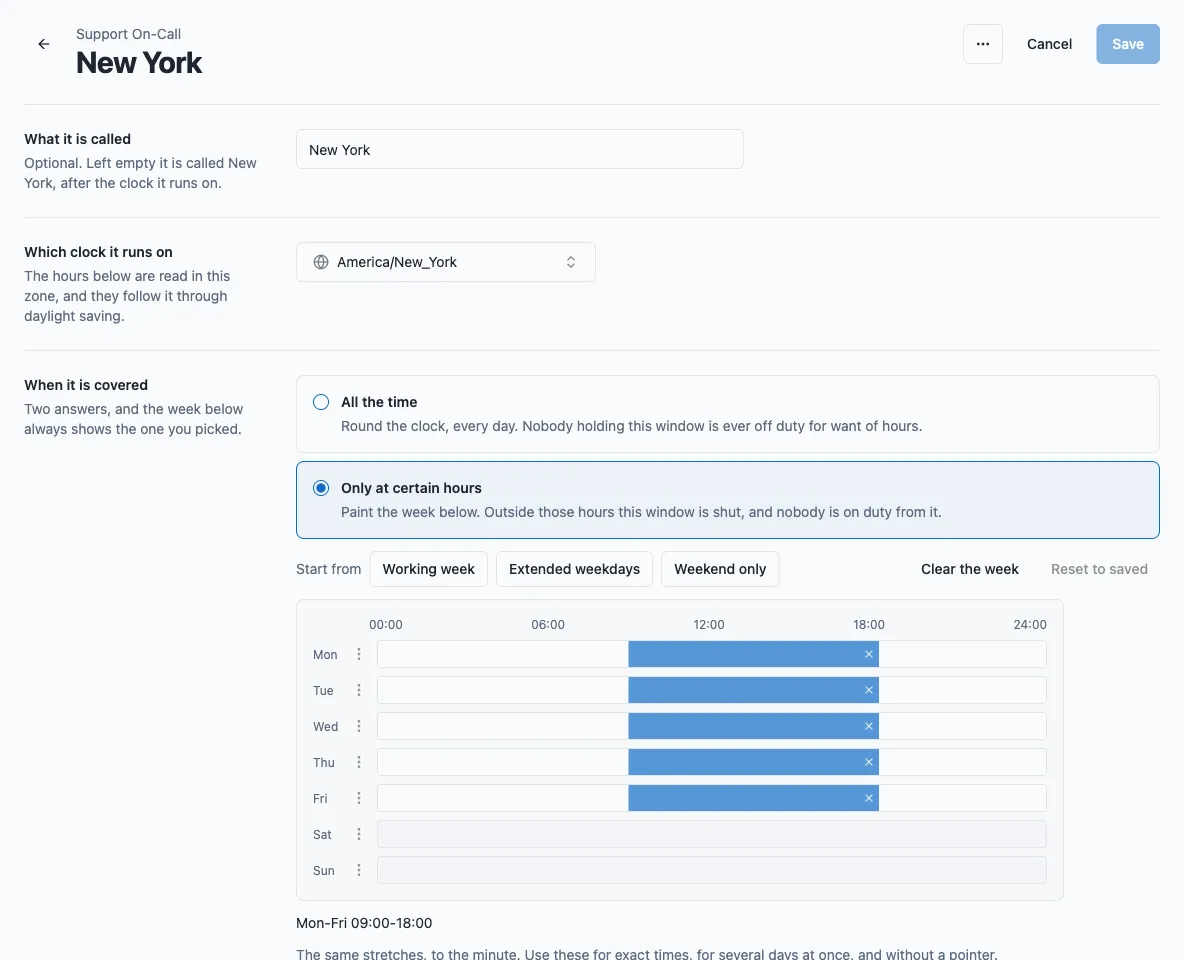Viewport: 1184px width, 960px height.
Task: Open Saturday row options menu
Action: 359,834
